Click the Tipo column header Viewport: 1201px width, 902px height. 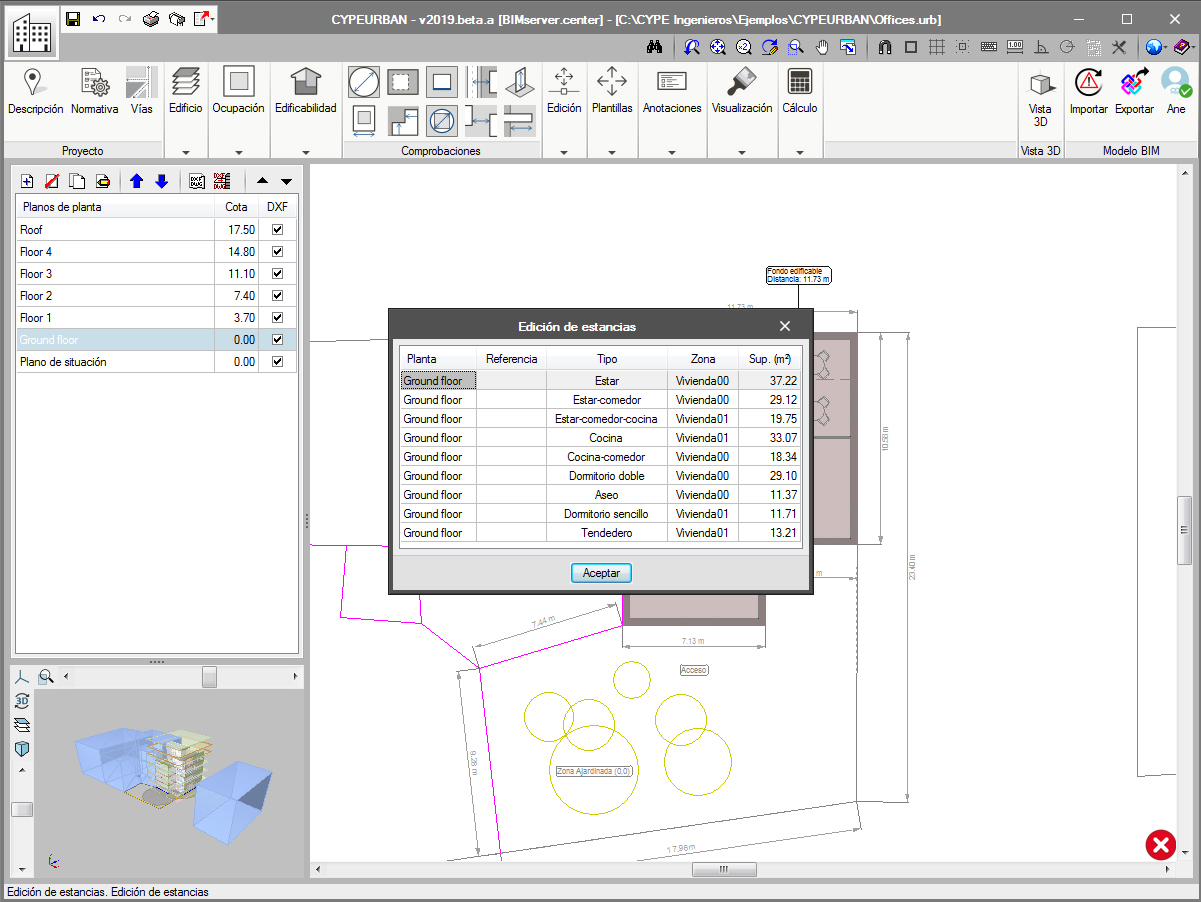[x=607, y=359]
